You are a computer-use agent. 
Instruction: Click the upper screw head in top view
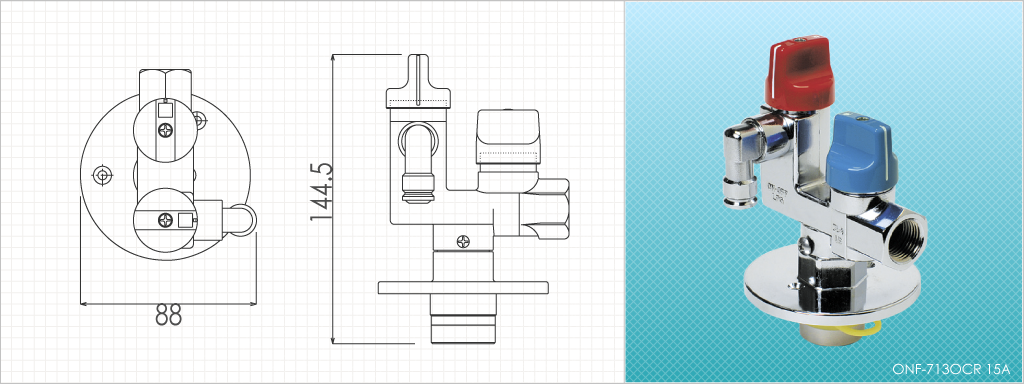(166, 131)
